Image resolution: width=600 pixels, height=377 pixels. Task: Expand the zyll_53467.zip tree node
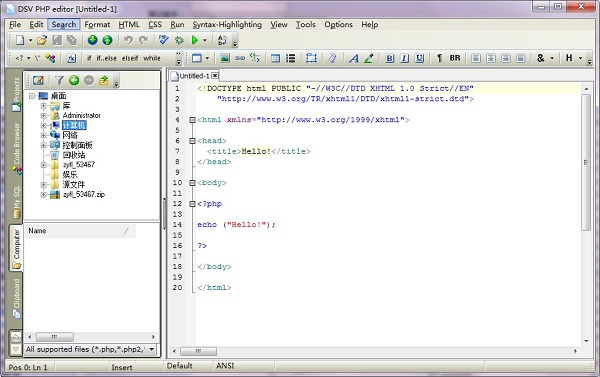click(44, 194)
